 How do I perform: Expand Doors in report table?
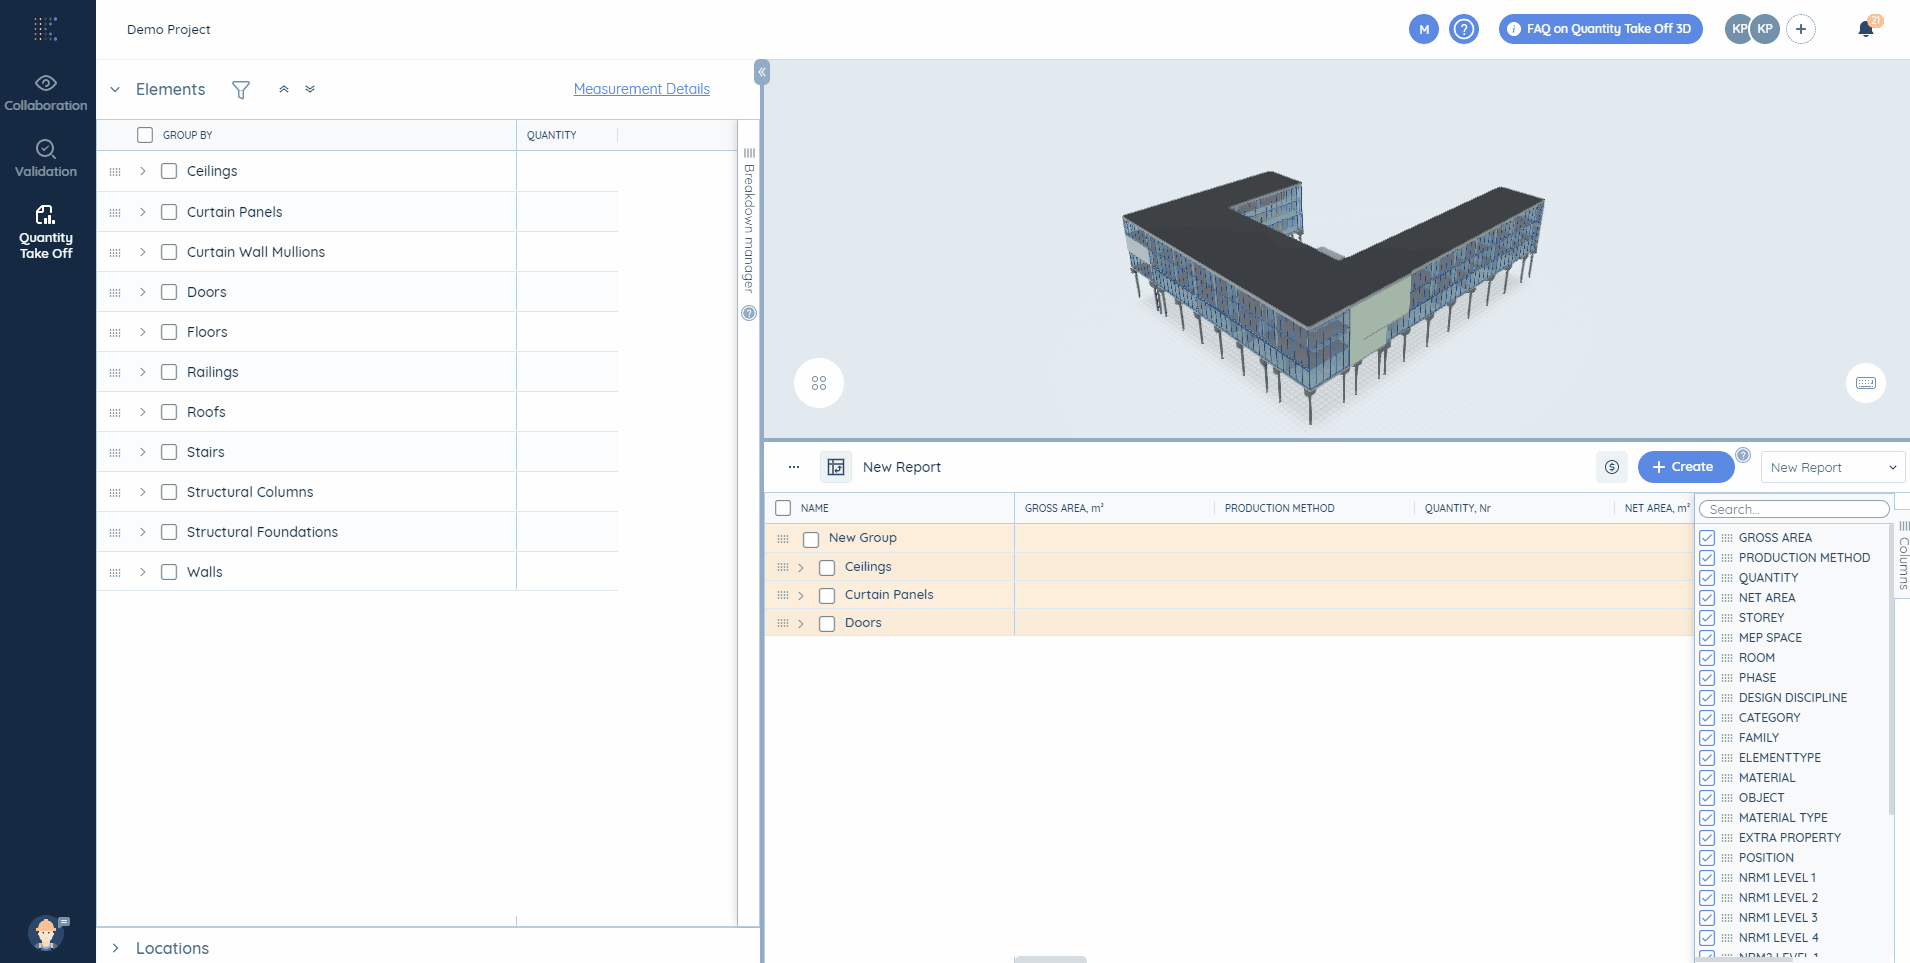(801, 623)
